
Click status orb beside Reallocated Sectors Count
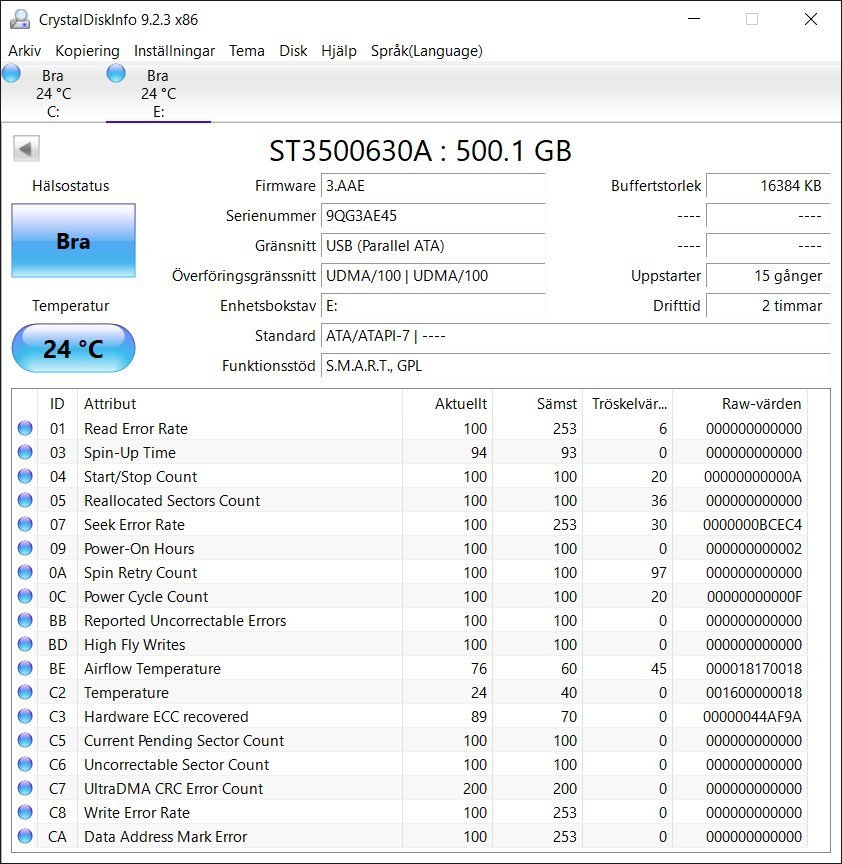pos(25,501)
